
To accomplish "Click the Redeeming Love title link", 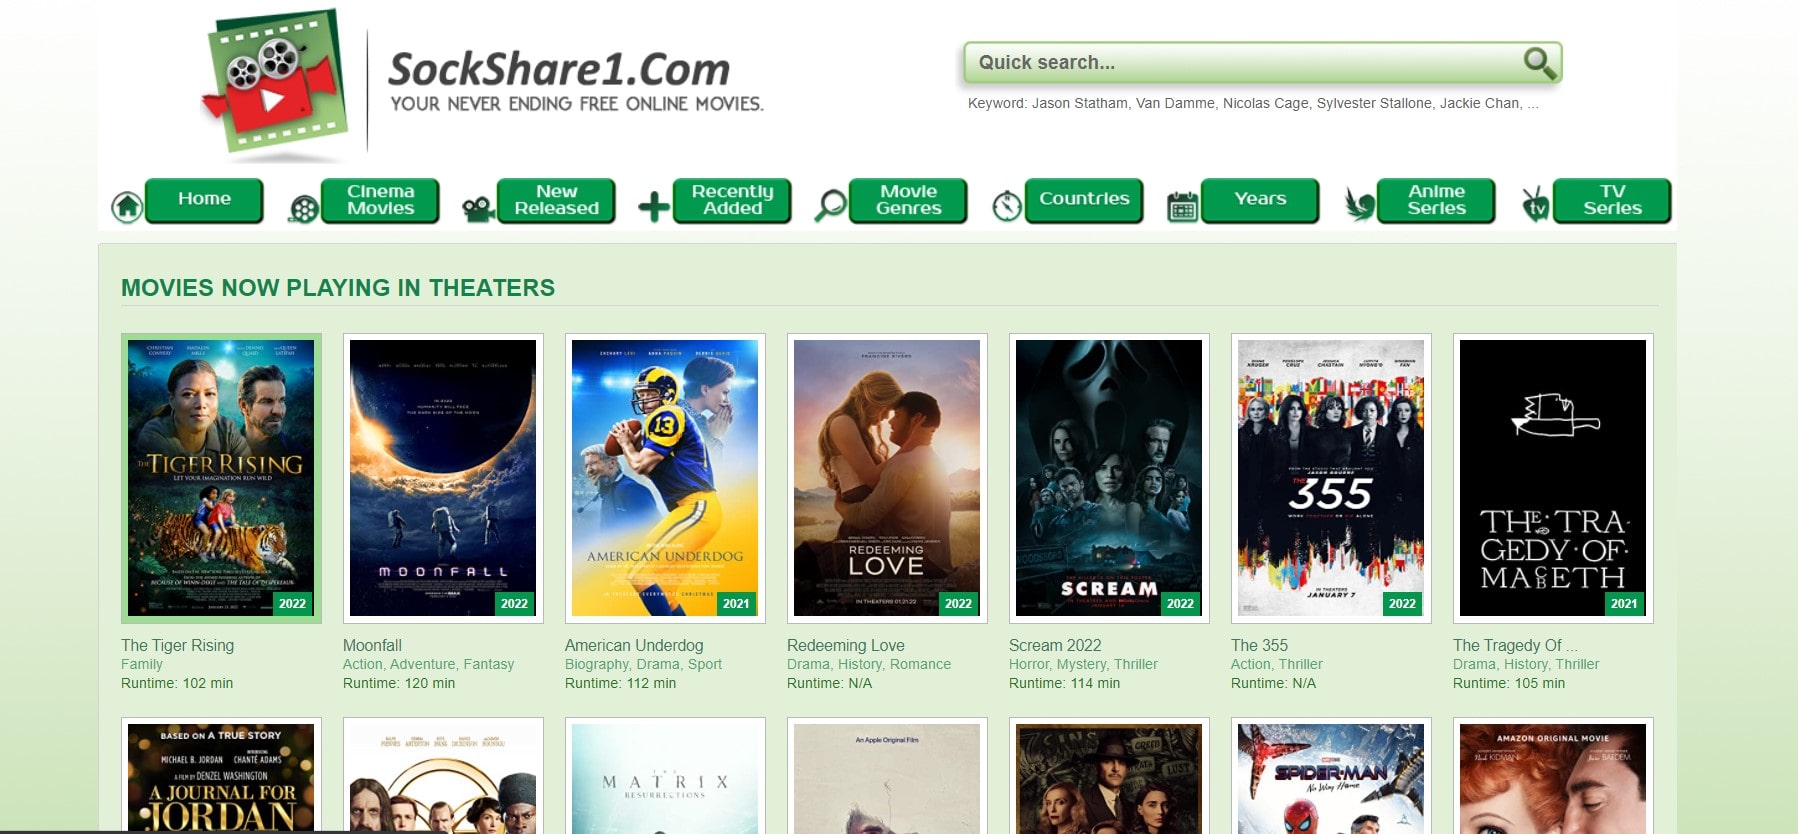I will pos(846,645).
